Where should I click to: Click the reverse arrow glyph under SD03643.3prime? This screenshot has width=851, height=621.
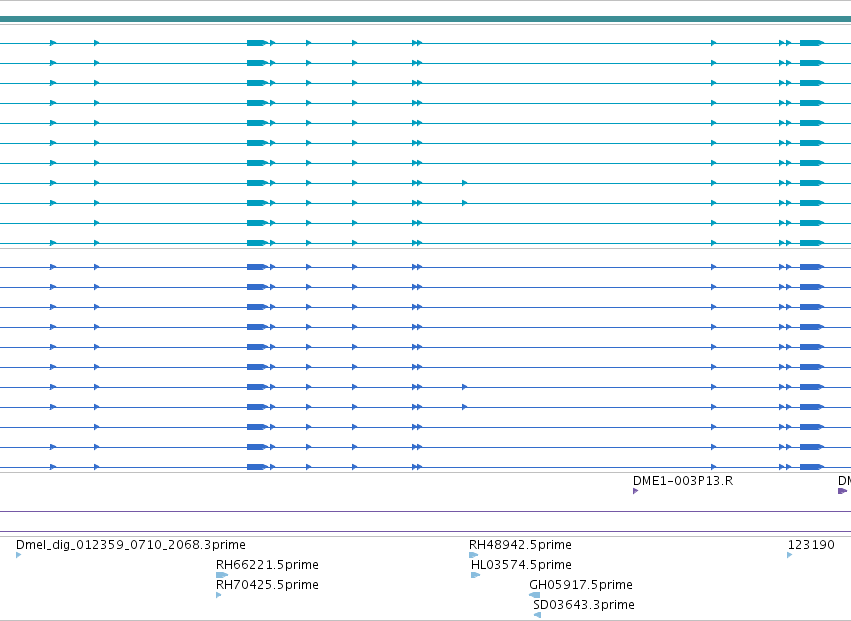pos(537,615)
